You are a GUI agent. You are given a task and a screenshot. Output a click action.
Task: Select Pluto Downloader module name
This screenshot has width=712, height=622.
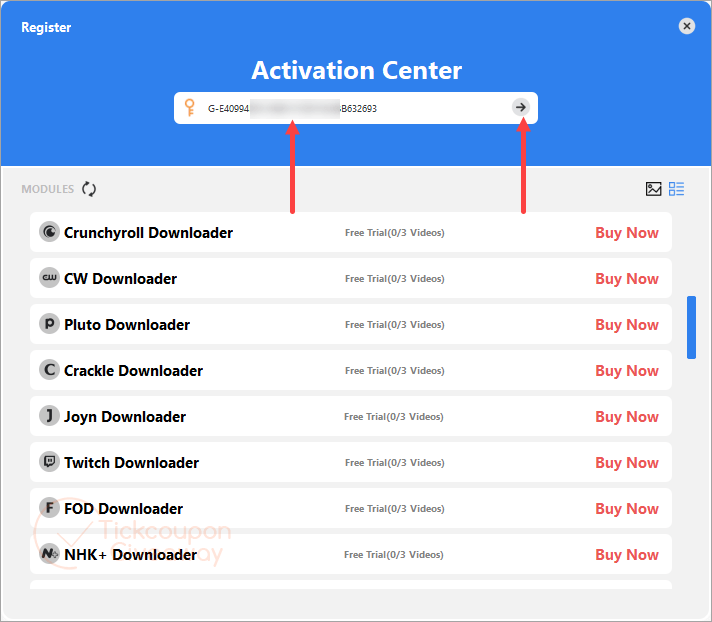pos(127,325)
